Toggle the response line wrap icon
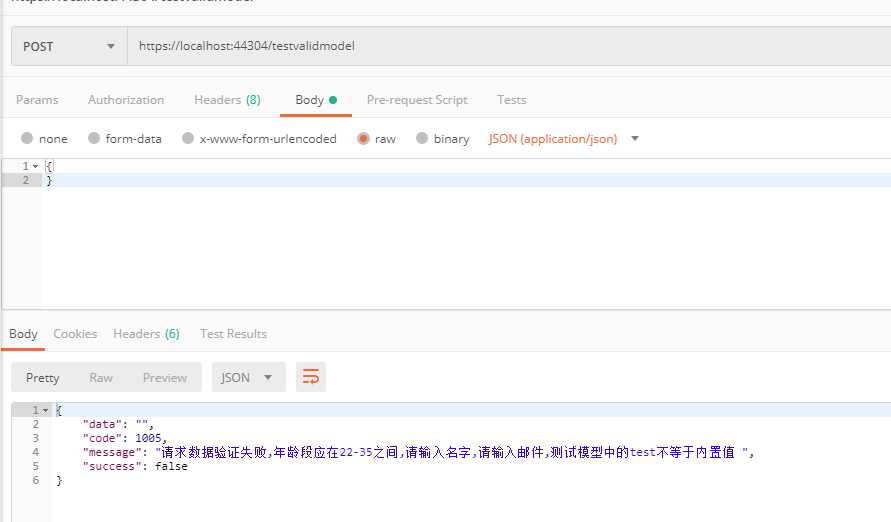Viewport: 891px width, 522px height. (311, 377)
